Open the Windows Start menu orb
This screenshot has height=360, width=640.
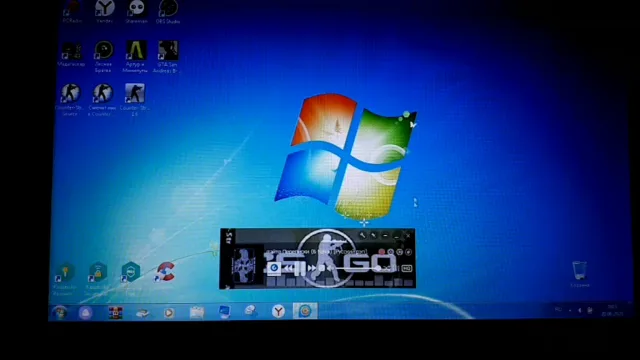point(60,313)
